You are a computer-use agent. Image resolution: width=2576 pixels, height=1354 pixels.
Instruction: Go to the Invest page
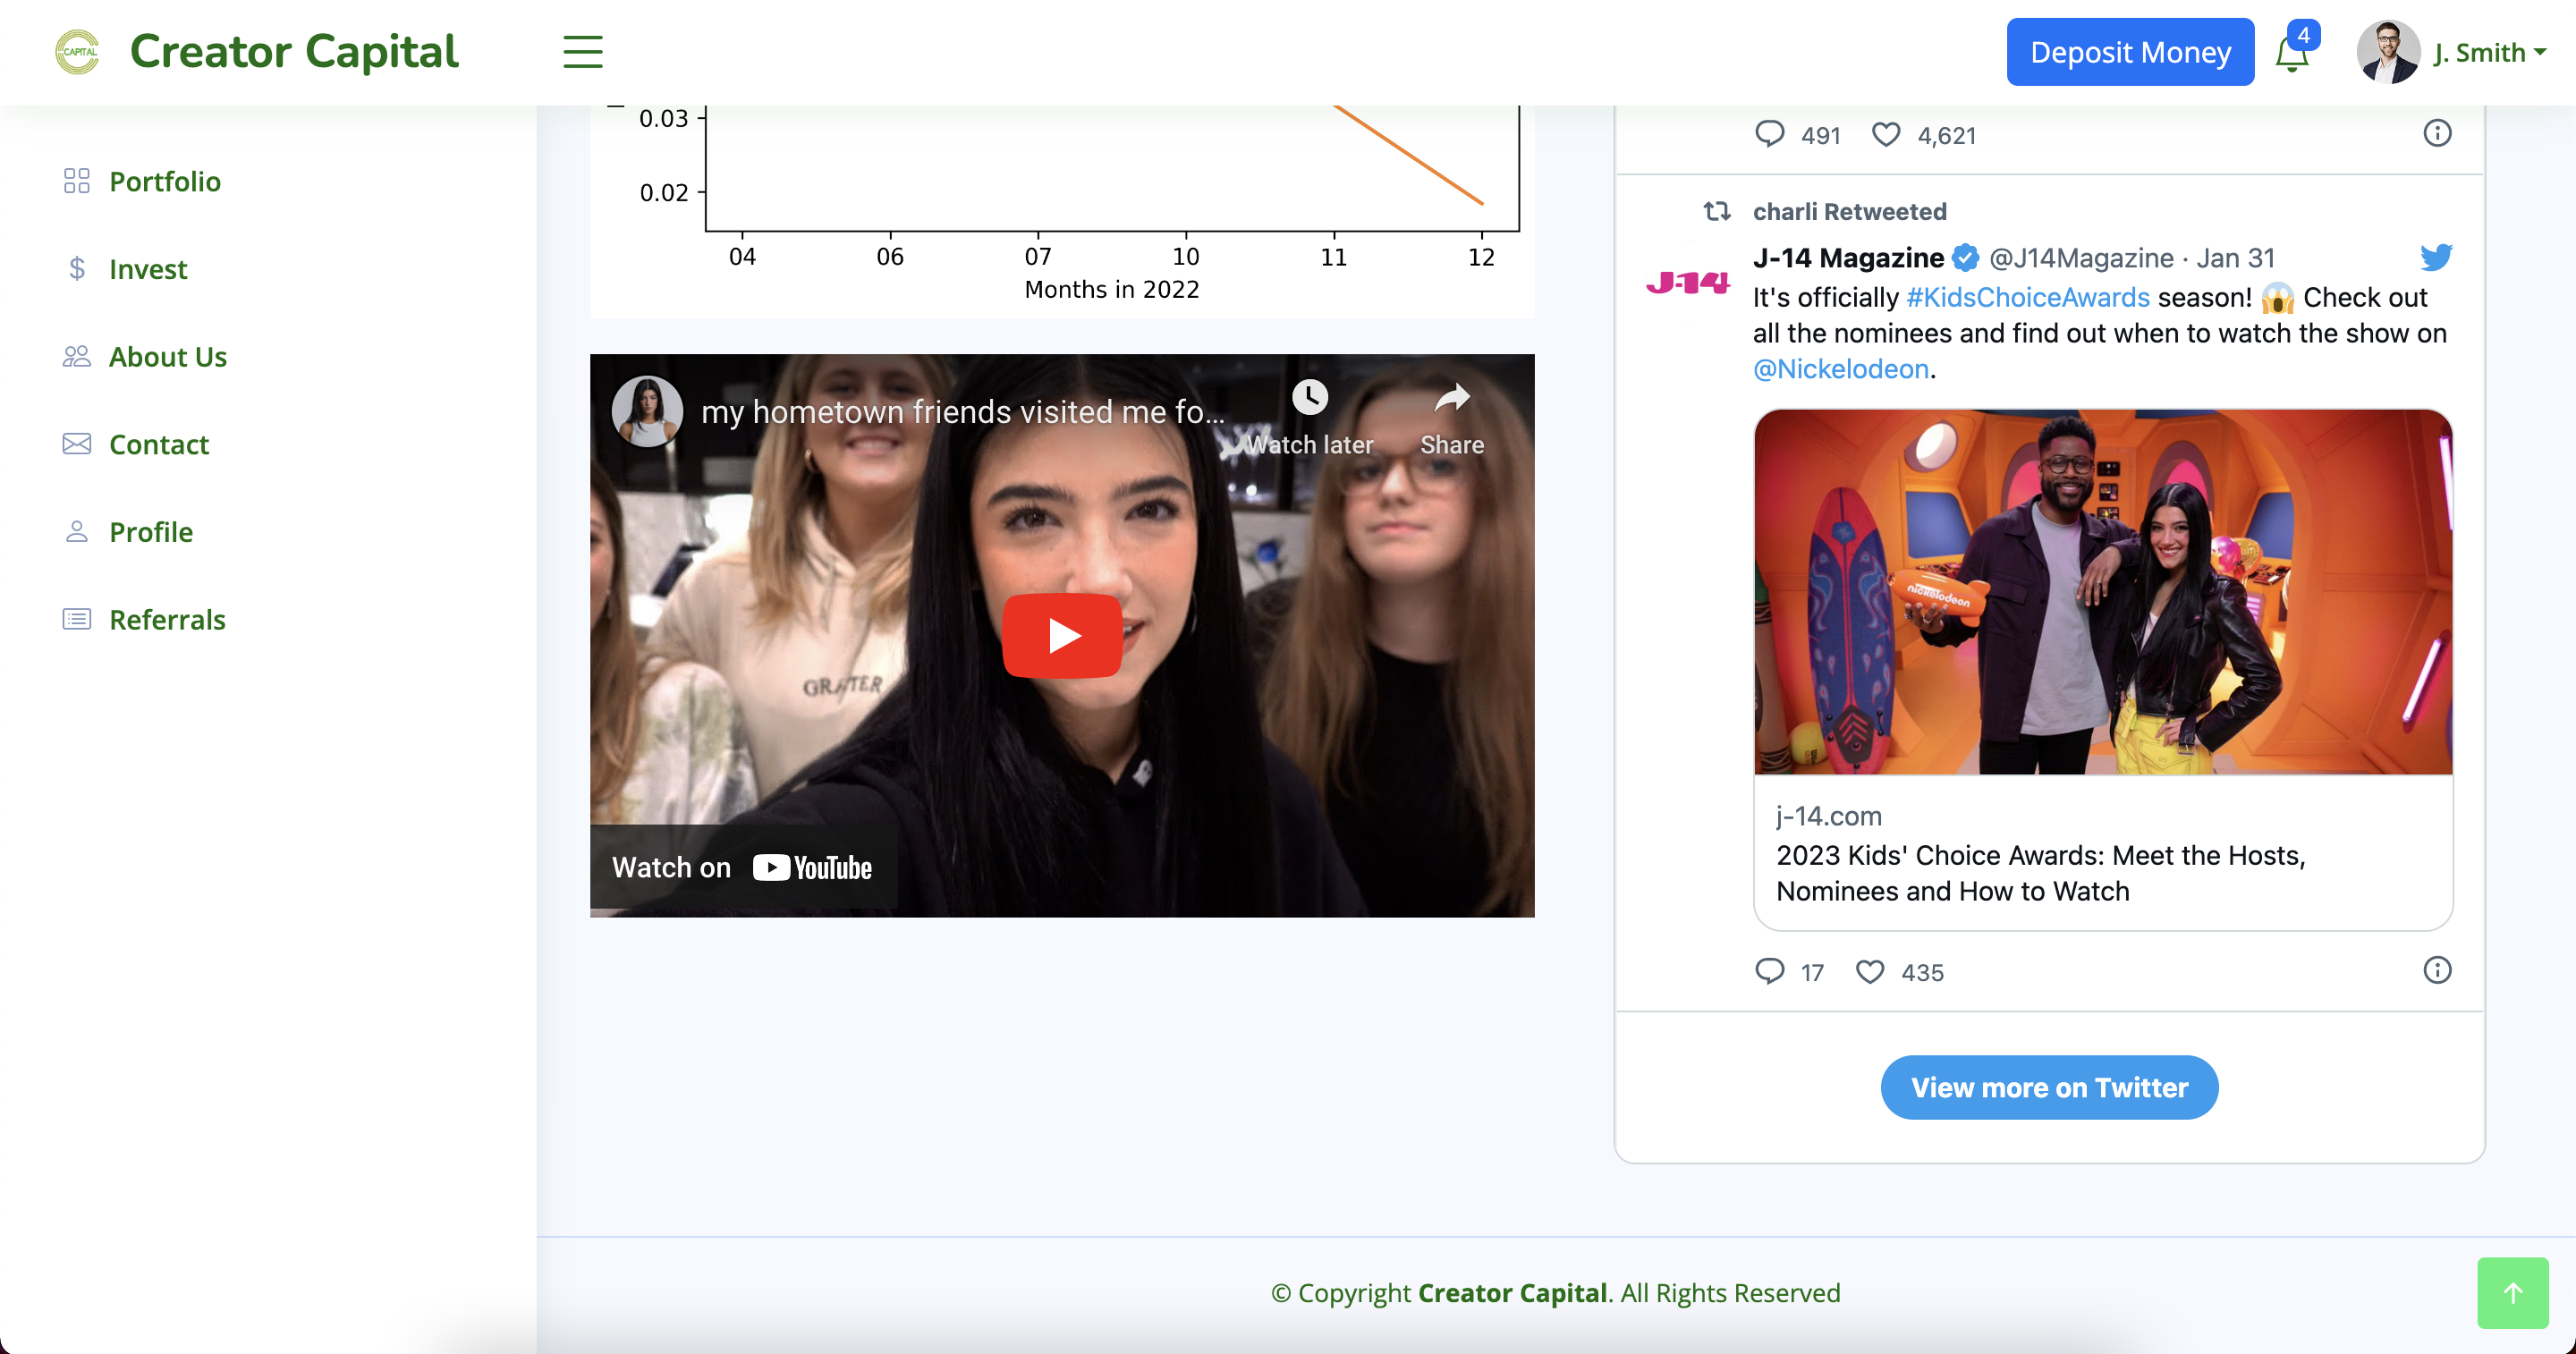[147, 269]
